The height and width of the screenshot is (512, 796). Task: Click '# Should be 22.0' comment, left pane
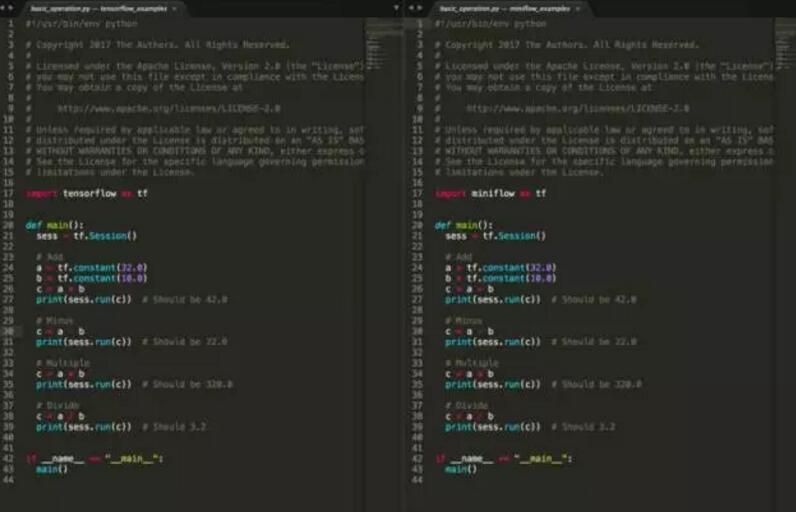click(x=185, y=342)
